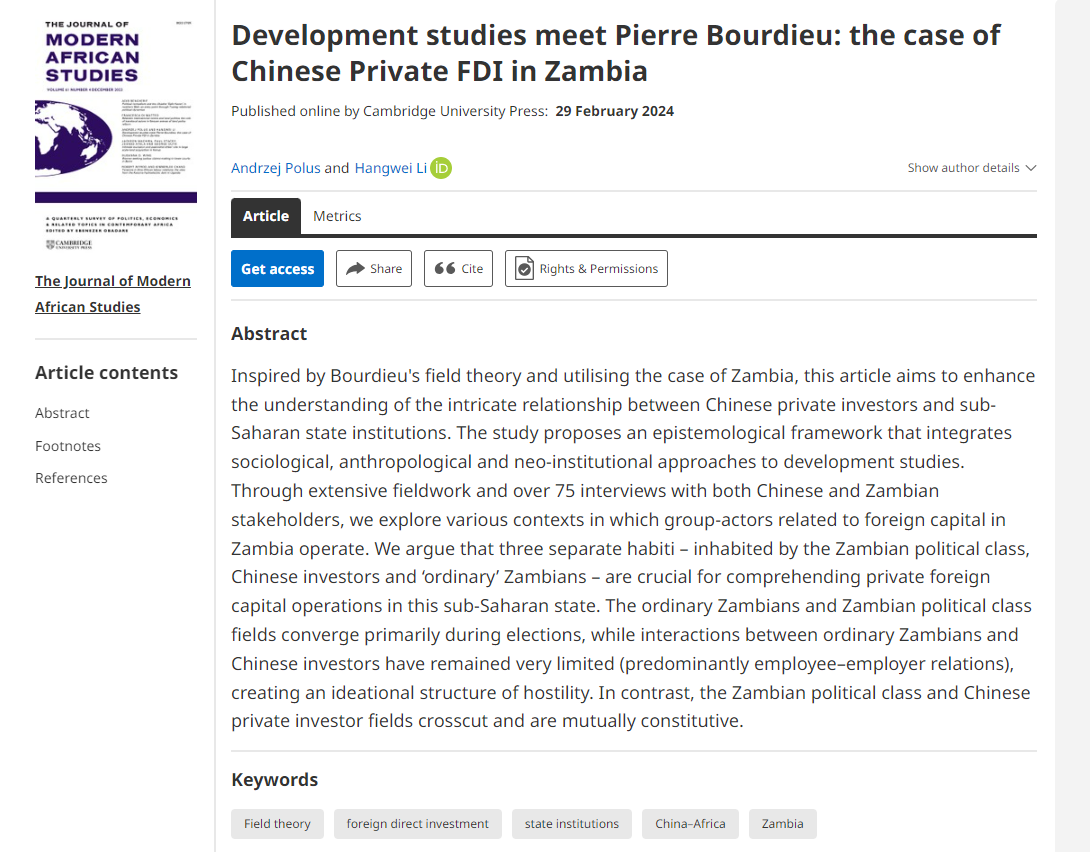Click the Cite quotation marks icon
Screen dimensions: 1090x852
point(445,268)
